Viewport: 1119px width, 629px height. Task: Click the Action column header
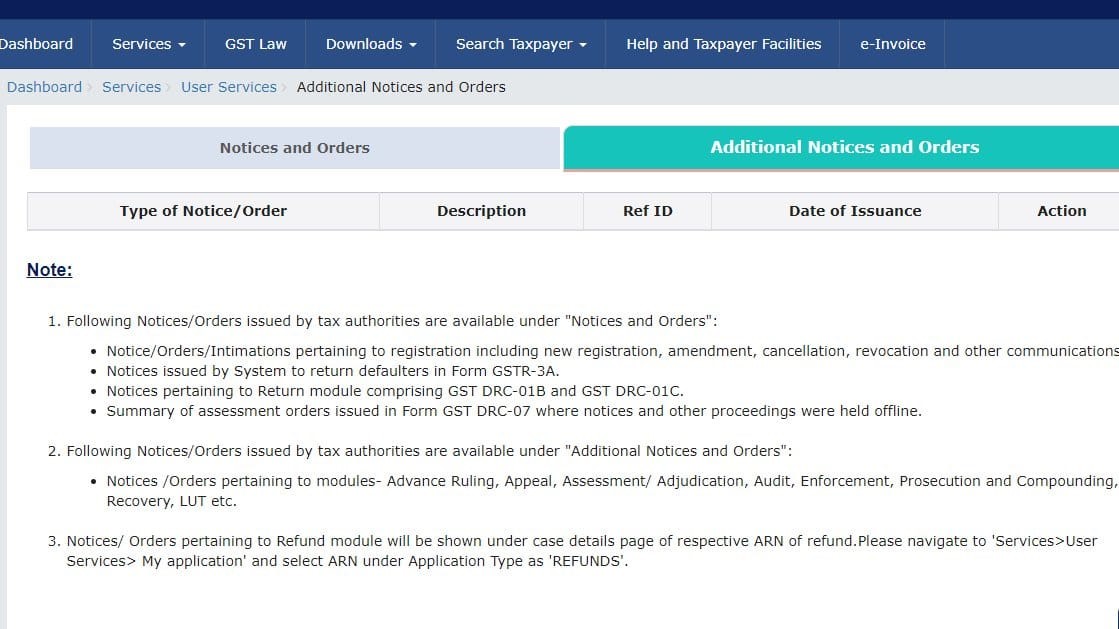point(1061,211)
